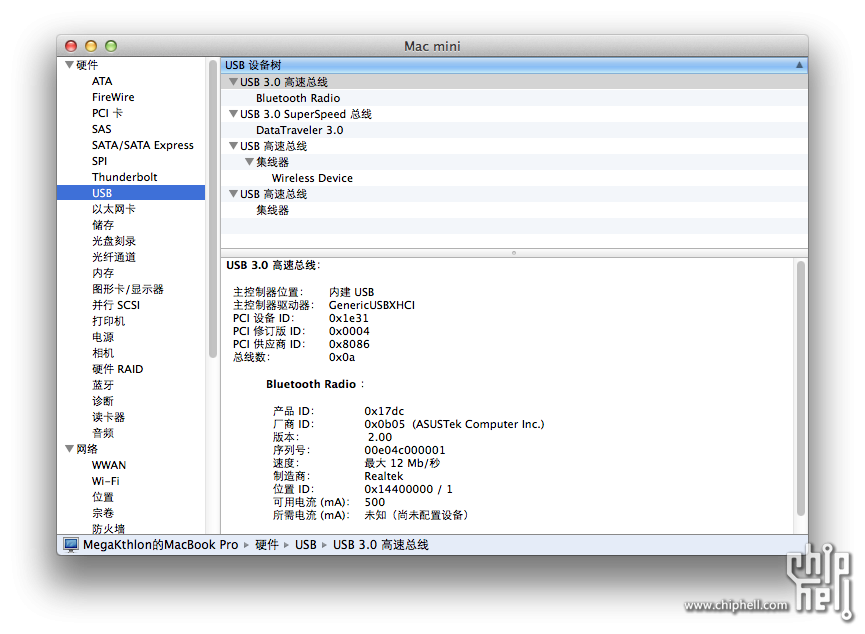The height and width of the screenshot is (634, 865).
Task: Open 以太网卡 in the sidebar
Action: coord(114,209)
